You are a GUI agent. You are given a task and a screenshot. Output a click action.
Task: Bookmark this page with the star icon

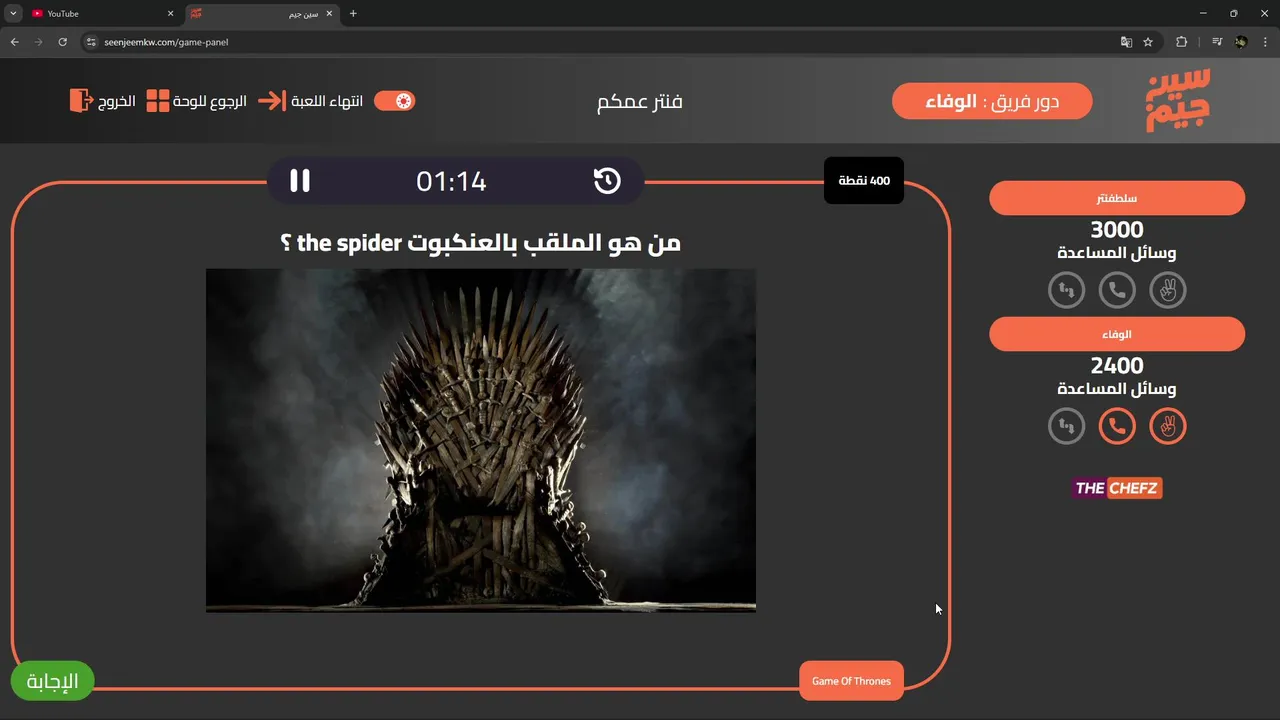click(1148, 42)
